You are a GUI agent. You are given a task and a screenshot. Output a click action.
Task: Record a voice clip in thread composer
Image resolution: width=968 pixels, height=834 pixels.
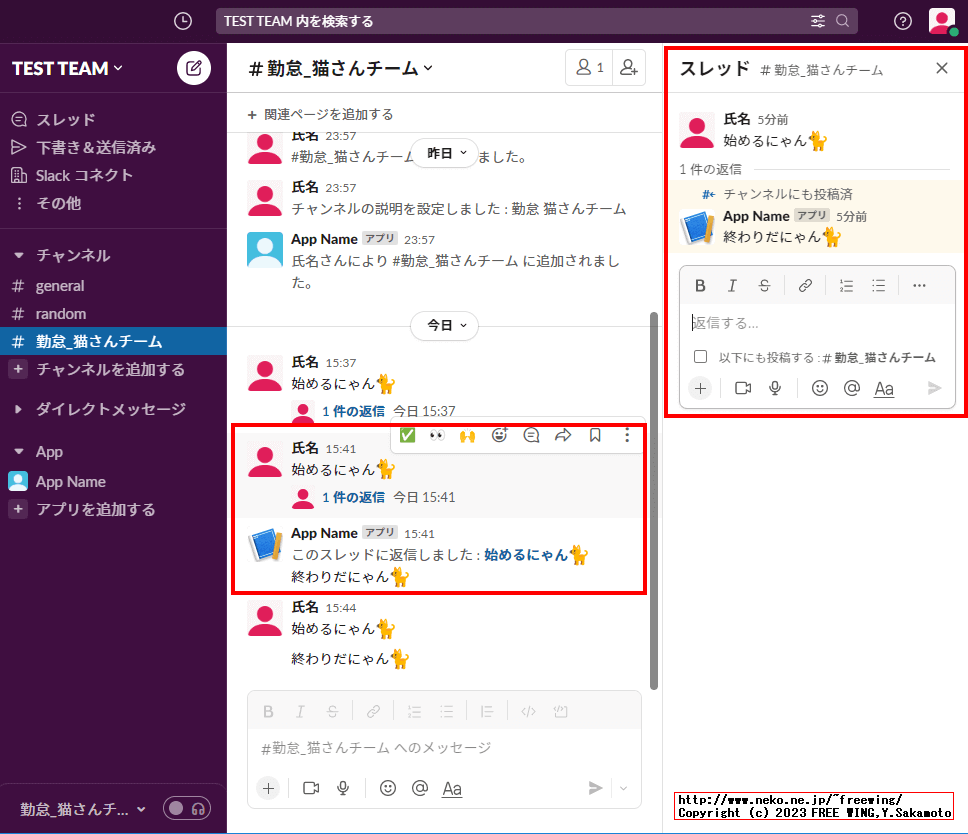point(774,388)
